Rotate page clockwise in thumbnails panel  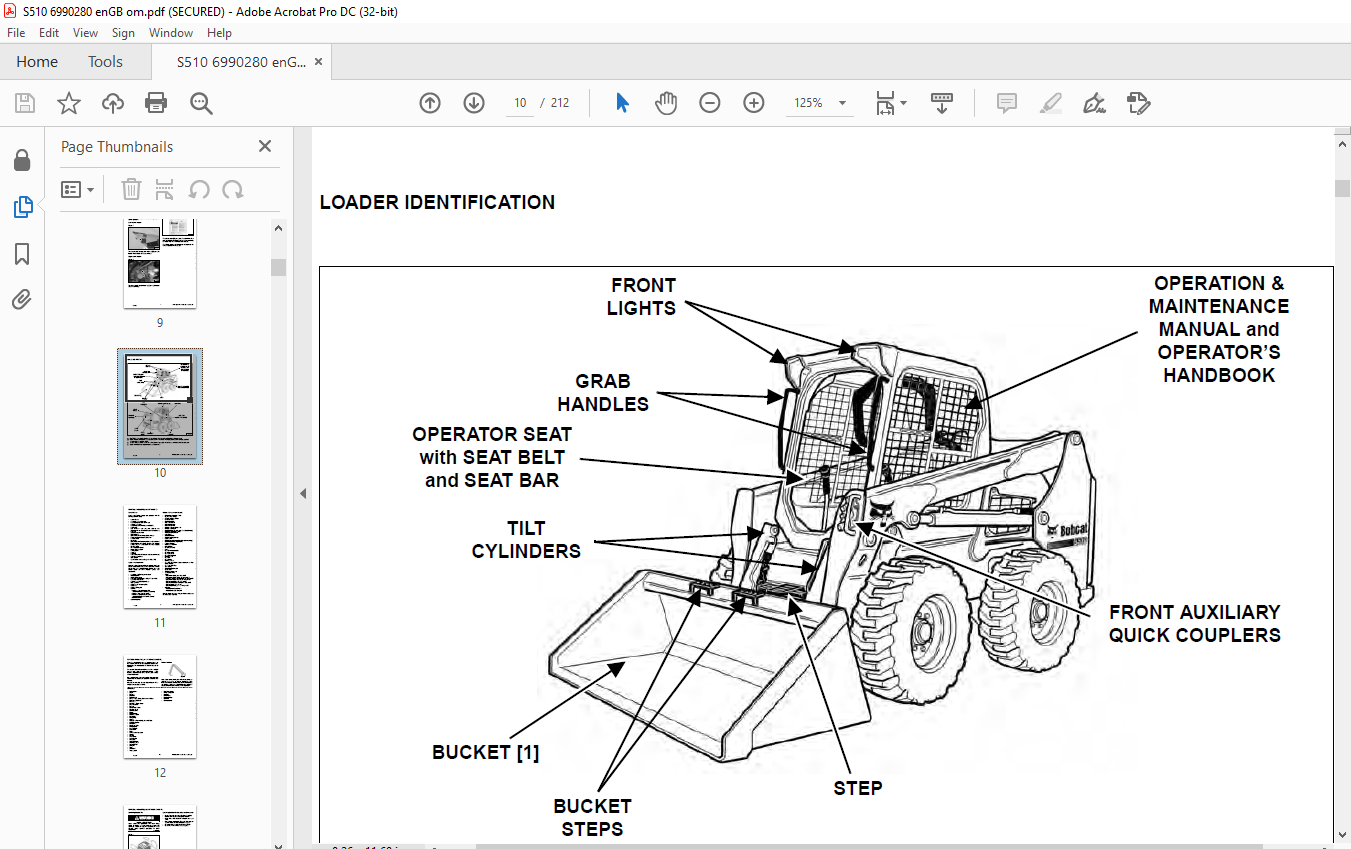pyautogui.click(x=233, y=189)
